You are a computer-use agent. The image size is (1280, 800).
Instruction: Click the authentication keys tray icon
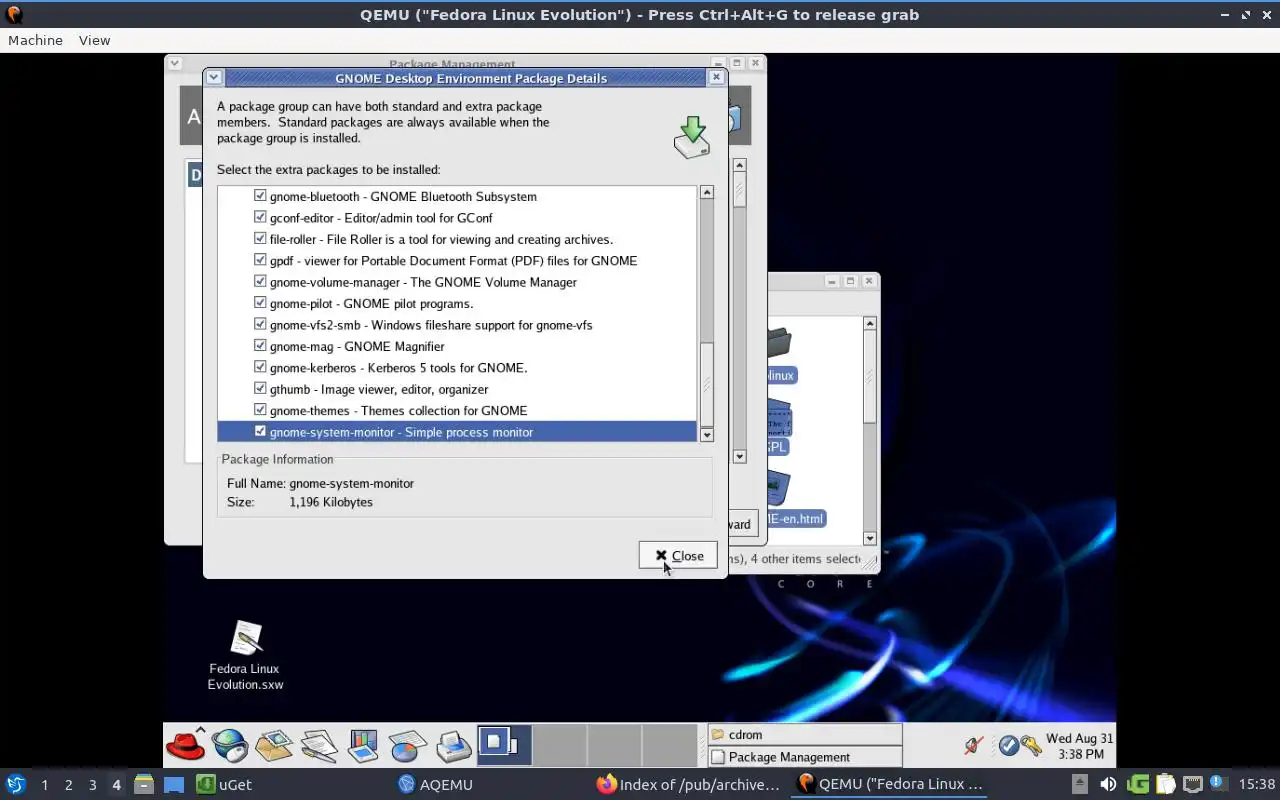click(1030, 745)
